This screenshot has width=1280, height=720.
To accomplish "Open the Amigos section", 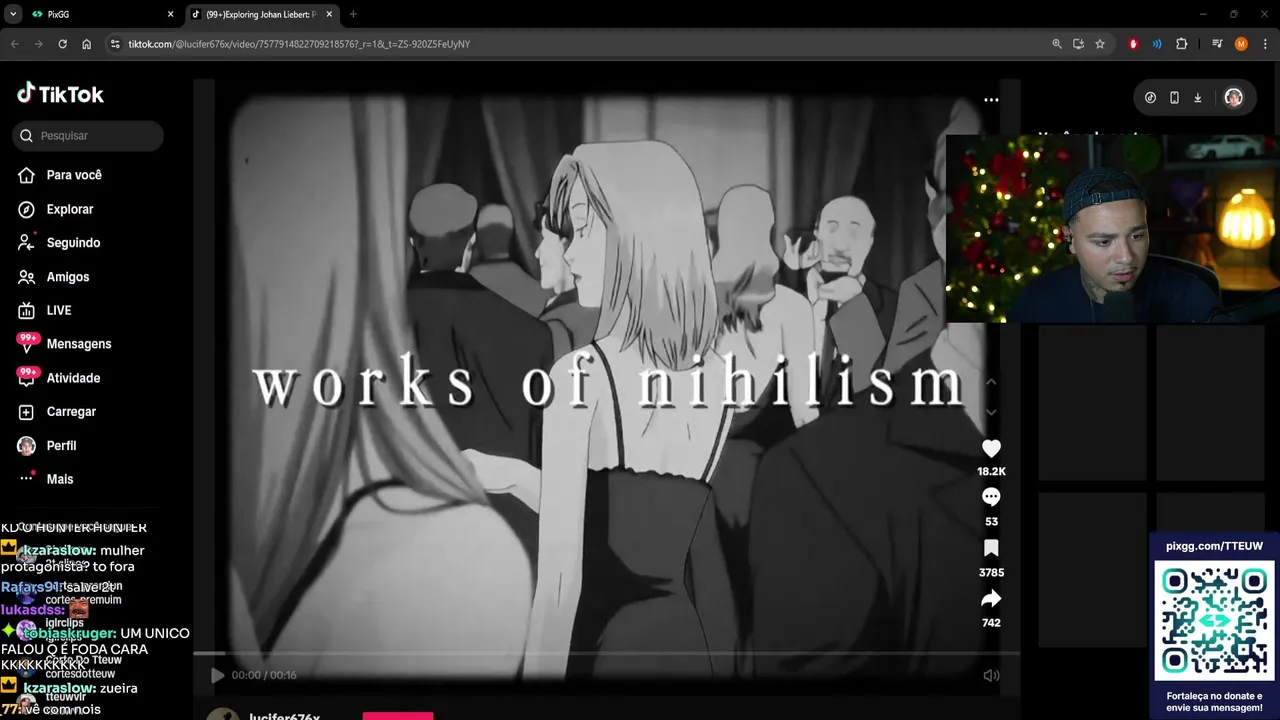I will [54, 277].
